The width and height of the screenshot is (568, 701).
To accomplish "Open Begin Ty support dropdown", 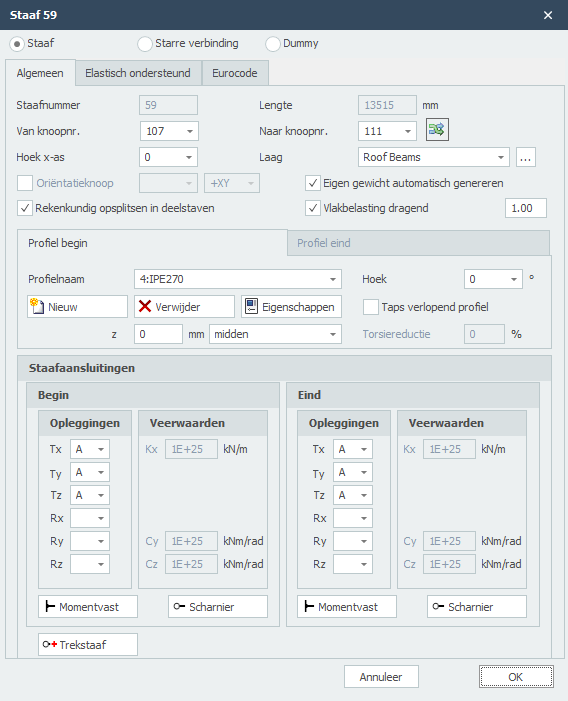I will click(101, 472).
